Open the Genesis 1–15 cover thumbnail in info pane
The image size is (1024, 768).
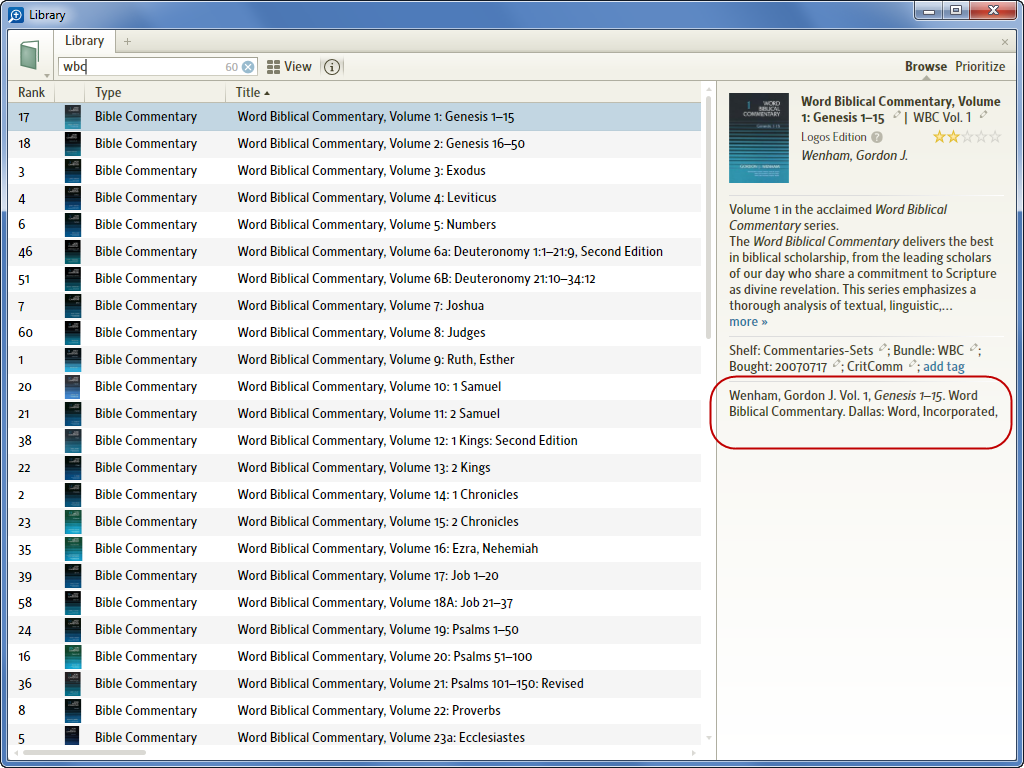(758, 138)
